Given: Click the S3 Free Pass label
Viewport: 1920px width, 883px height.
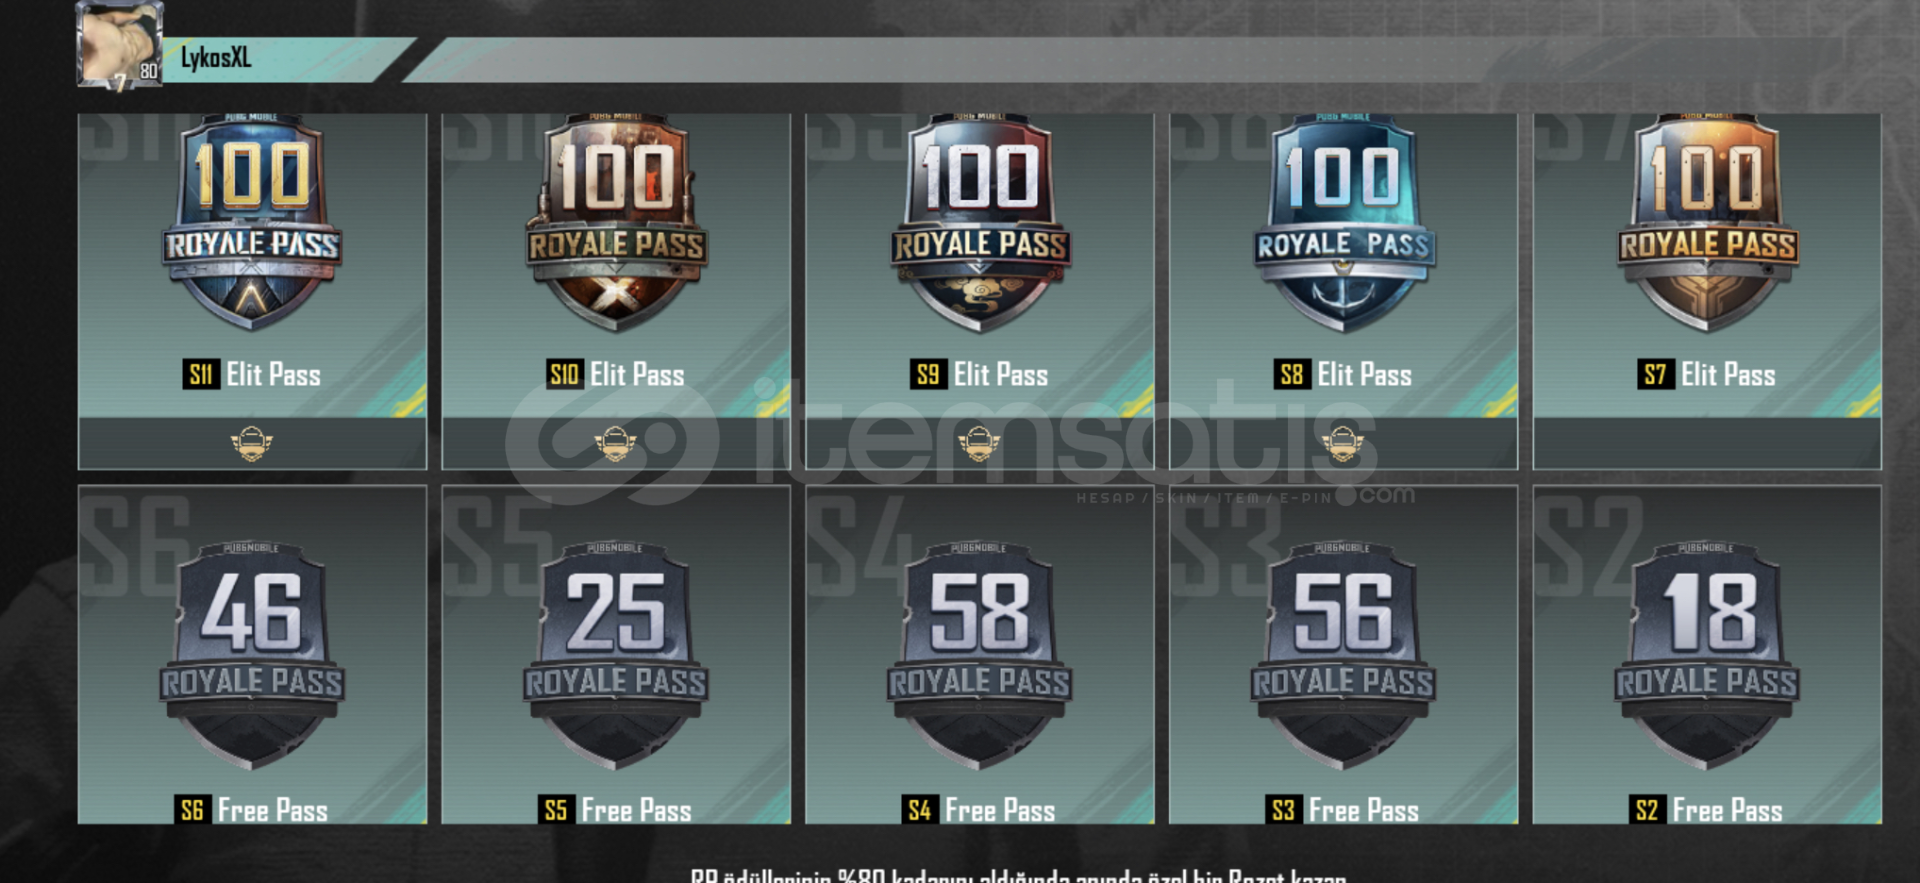Looking at the screenshot, I should [1342, 810].
